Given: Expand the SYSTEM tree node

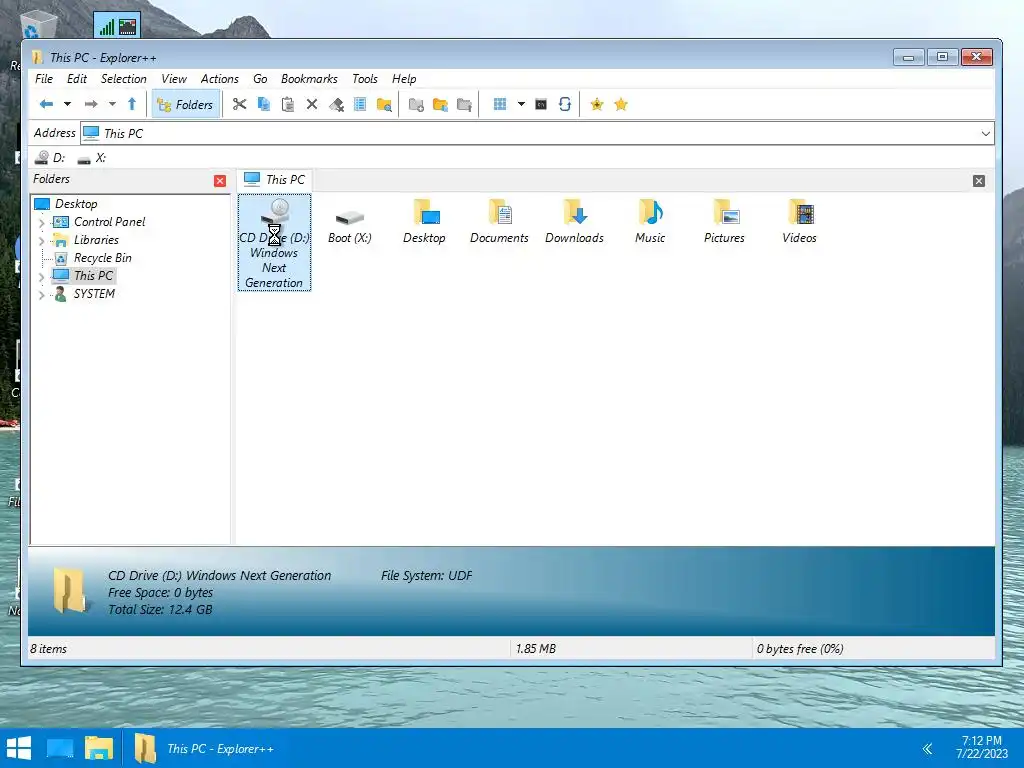Looking at the screenshot, I should (42, 295).
